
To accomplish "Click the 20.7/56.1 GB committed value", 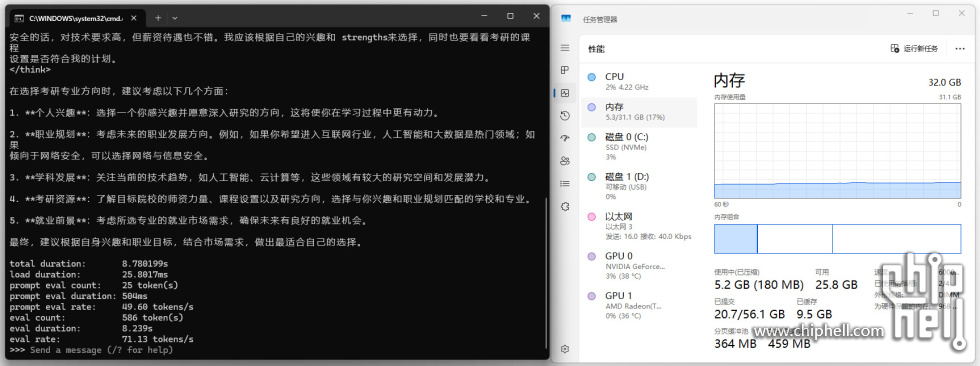I will tap(749, 314).
